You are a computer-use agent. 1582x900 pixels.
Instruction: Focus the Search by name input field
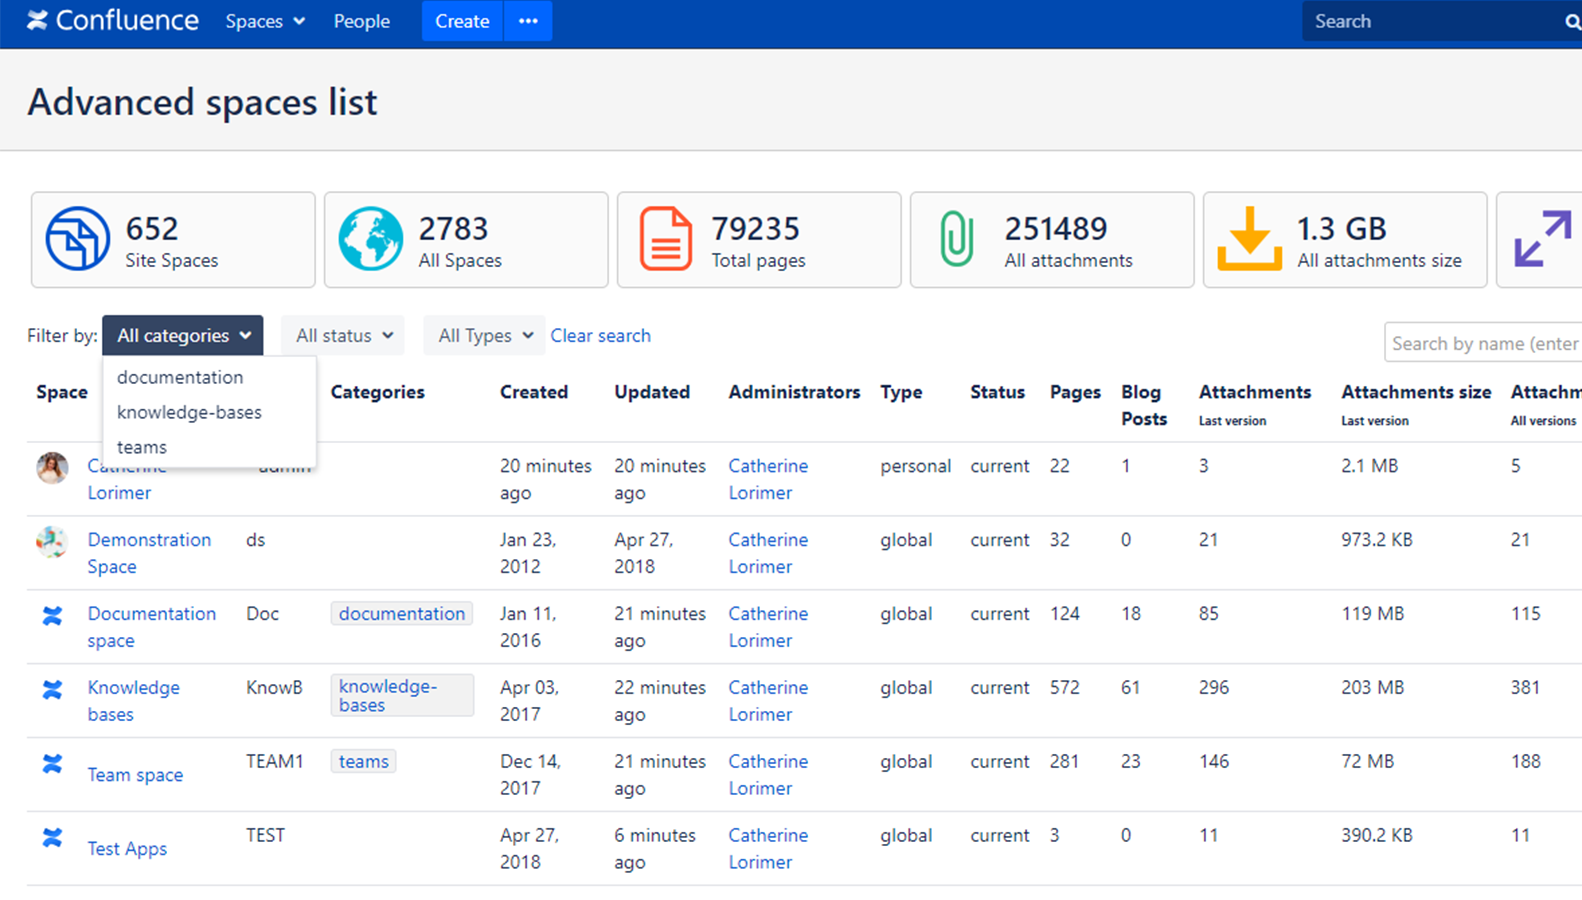pos(1484,343)
